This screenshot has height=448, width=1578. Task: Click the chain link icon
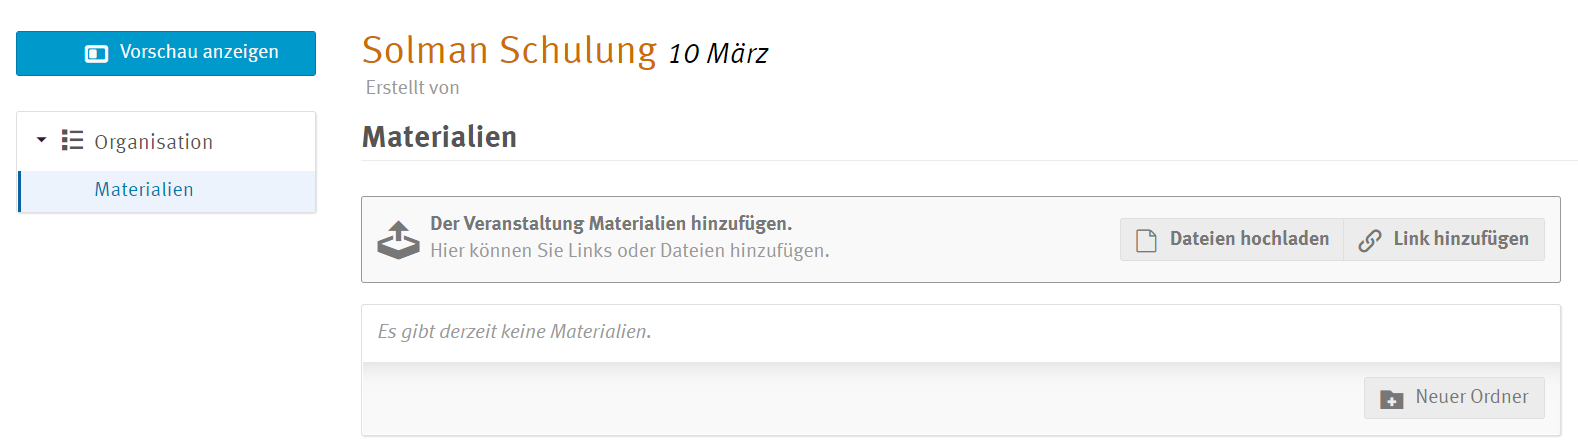pyautogui.click(x=1369, y=240)
